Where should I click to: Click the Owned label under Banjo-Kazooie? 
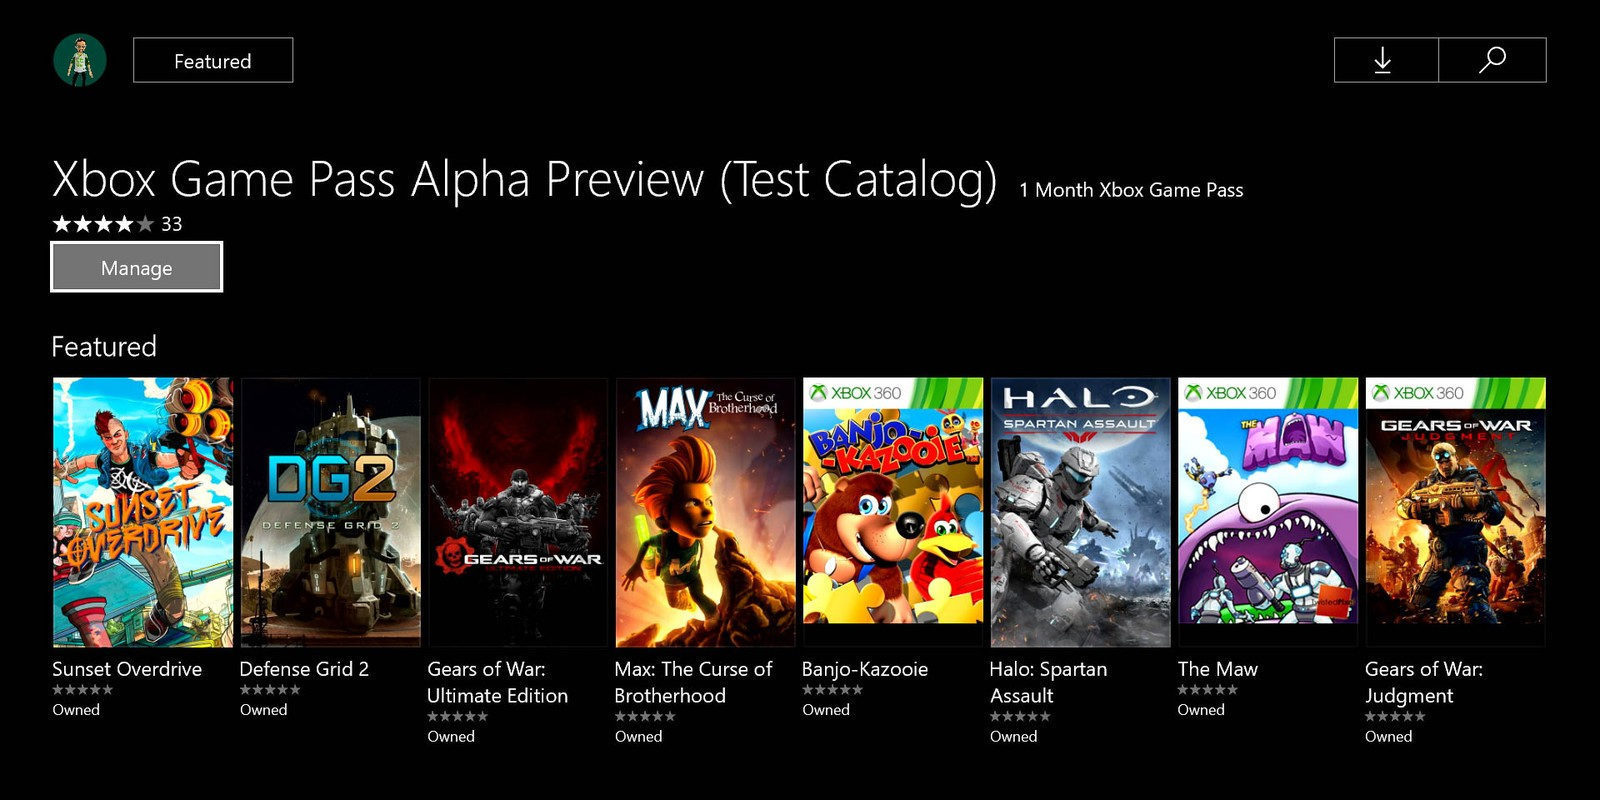pyautogui.click(x=826, y=710)
